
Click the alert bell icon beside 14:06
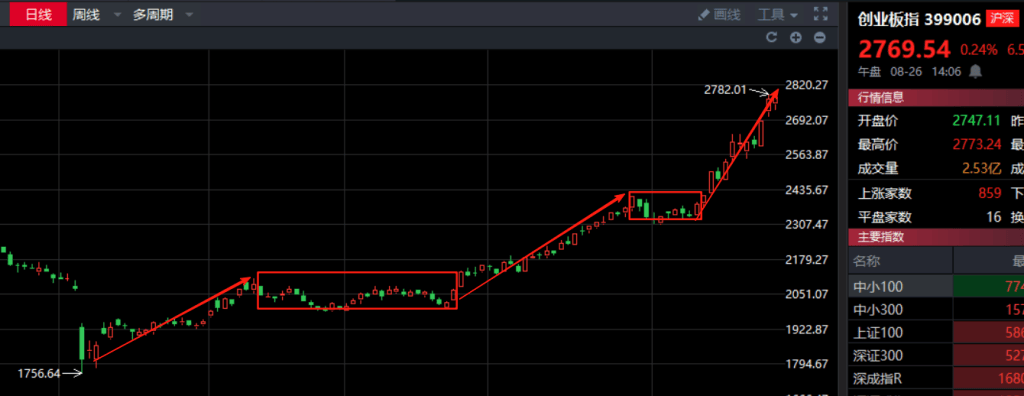pos(976,71)
